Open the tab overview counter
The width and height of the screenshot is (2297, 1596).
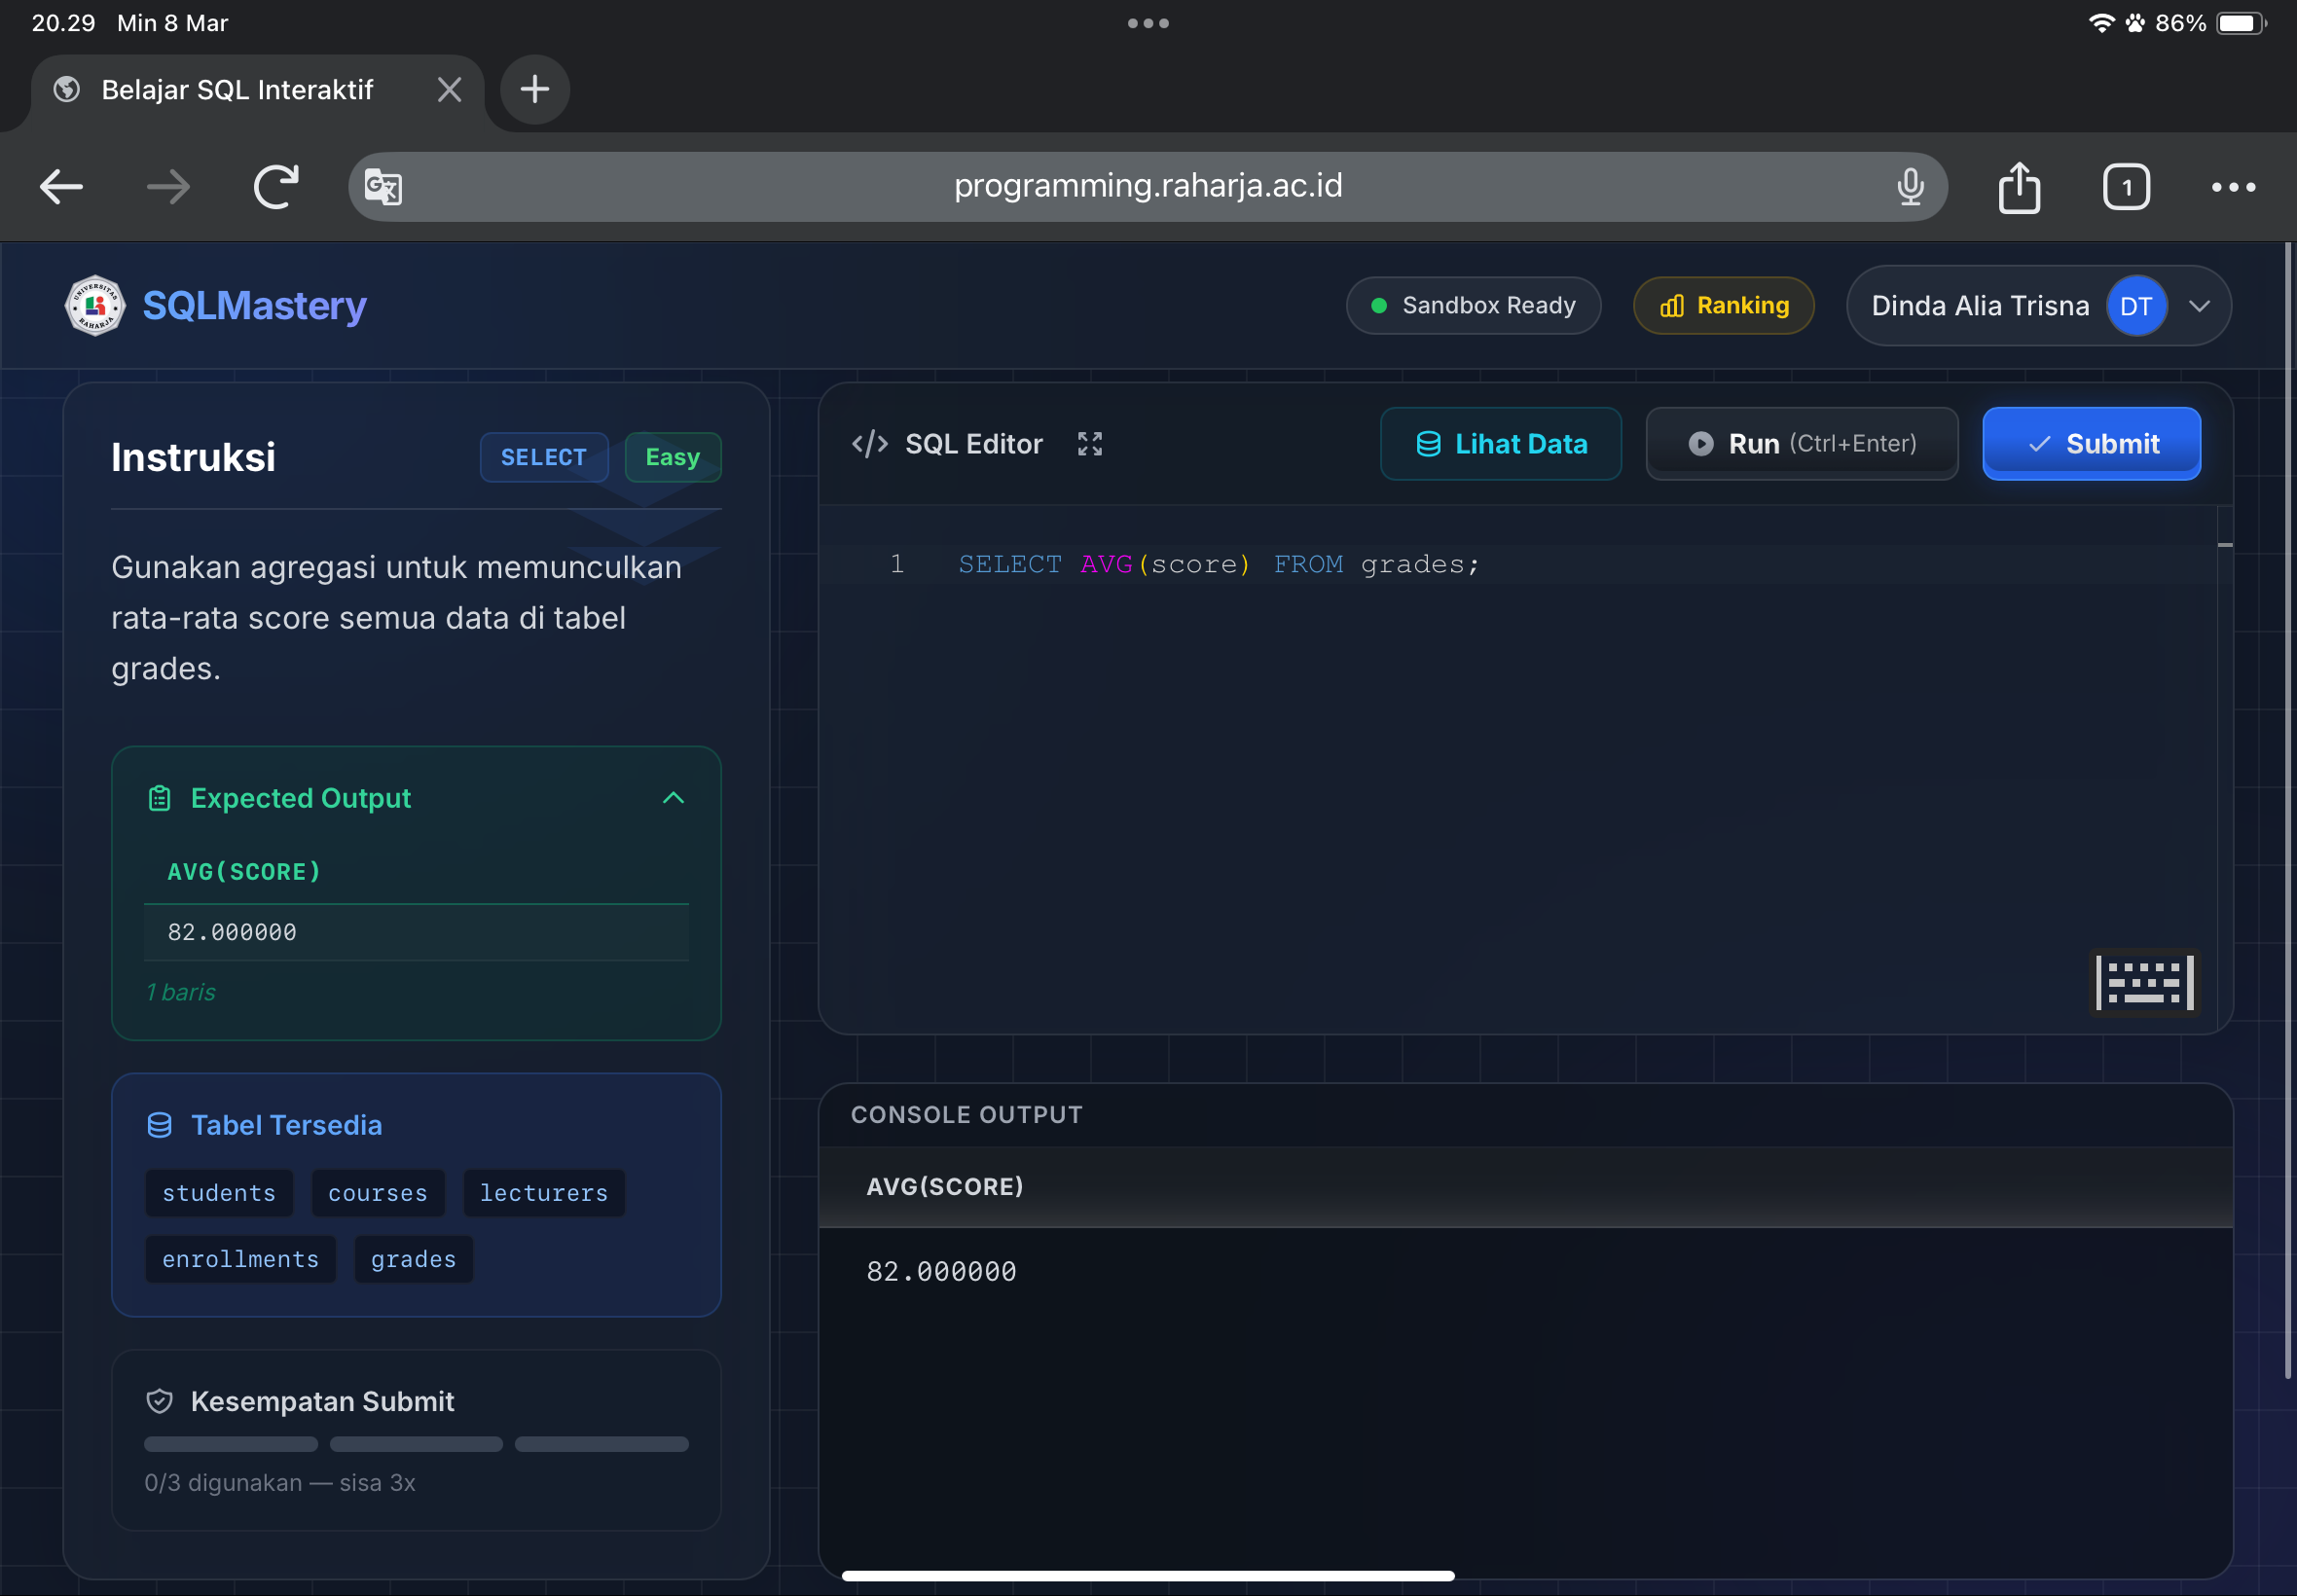[x=2125, y=187]
